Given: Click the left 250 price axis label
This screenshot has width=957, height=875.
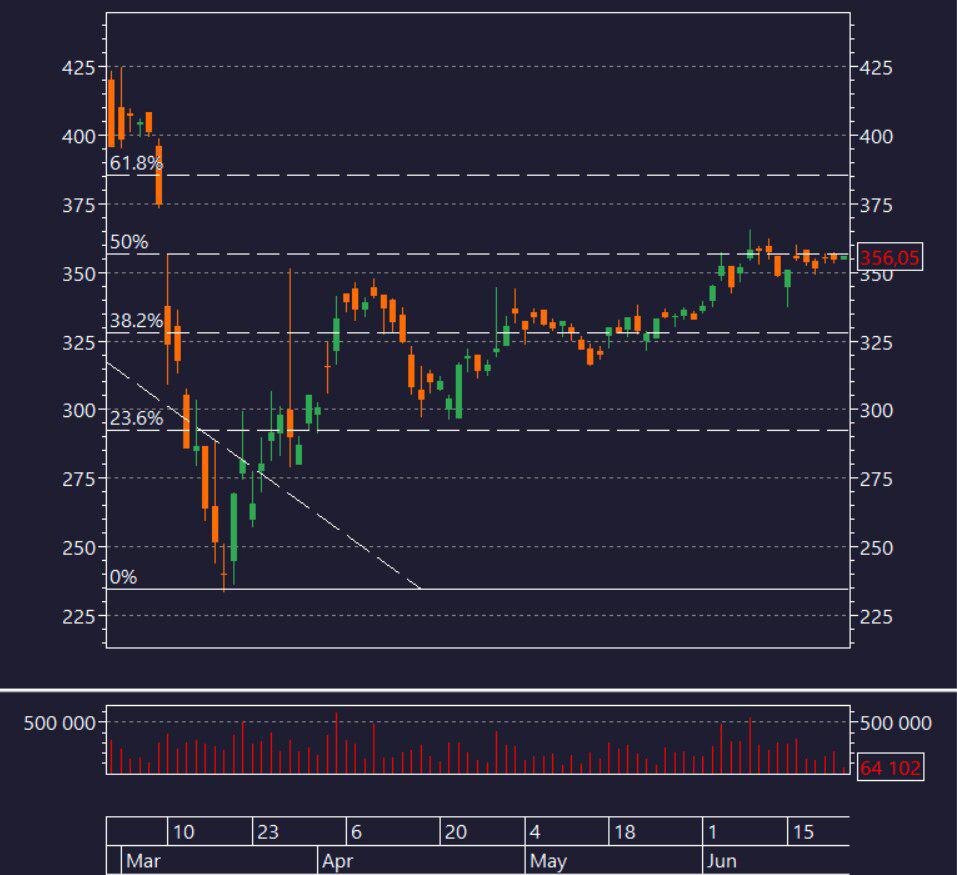Looking at the screenshot, I should click(x=79, y=548).
